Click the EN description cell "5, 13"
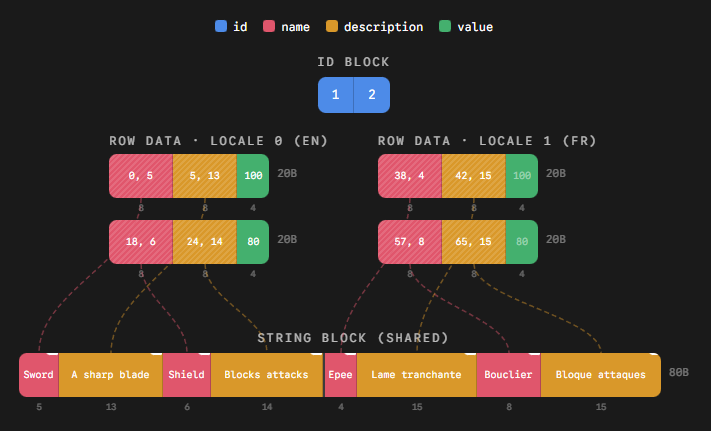This screenshot has width=711, height=431. (205, 176)
